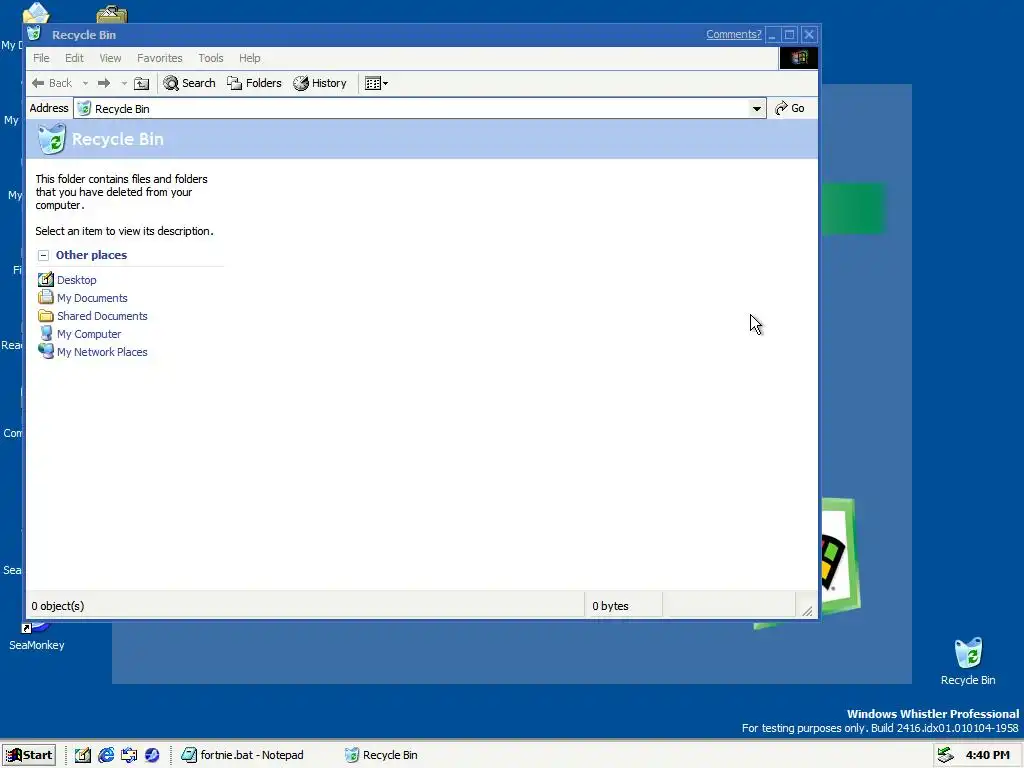Open Shared Documents from Other places

point(102,316)
